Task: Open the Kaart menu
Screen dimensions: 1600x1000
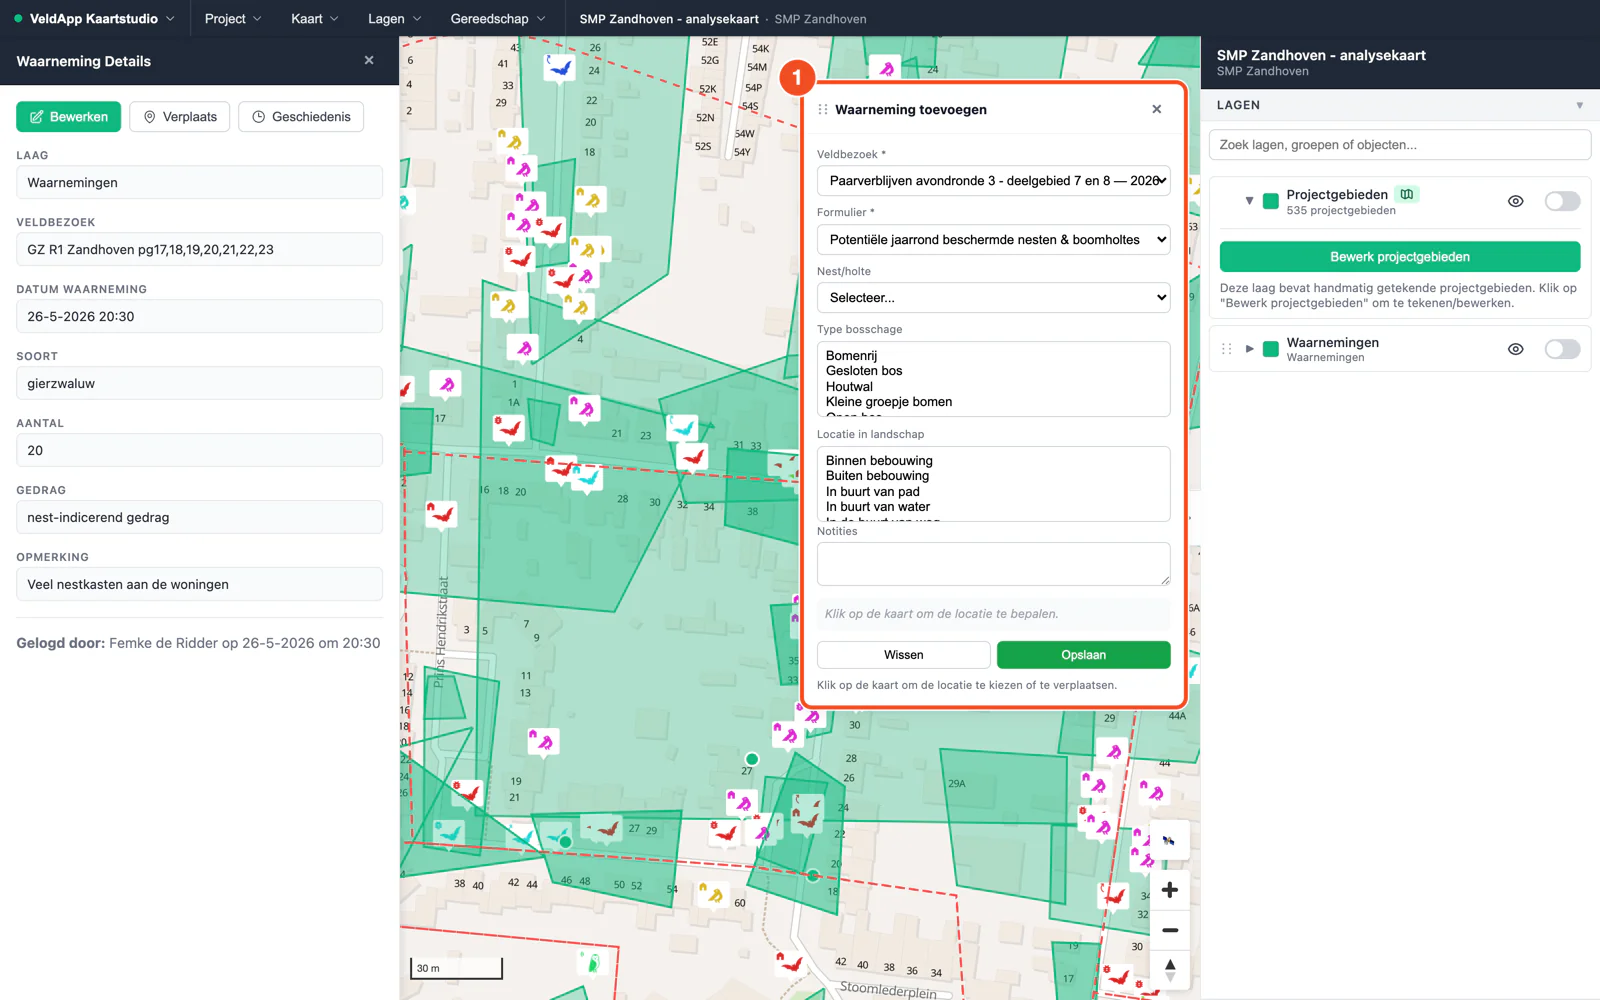Action: pos(315,19)
